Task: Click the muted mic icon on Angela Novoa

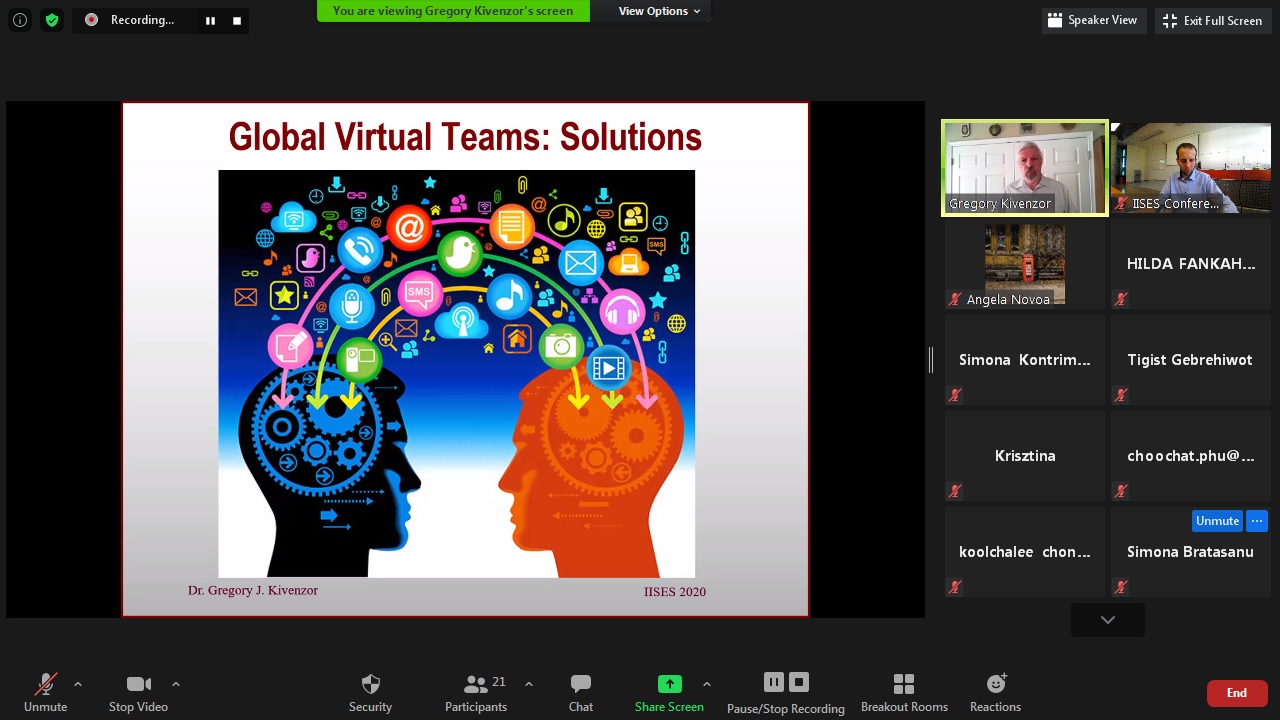Action: [x=955, y=299]
